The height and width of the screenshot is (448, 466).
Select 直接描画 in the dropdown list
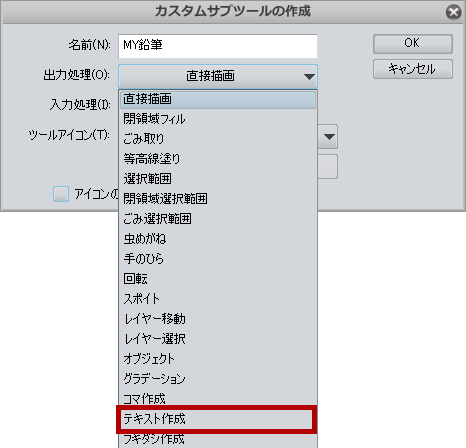218,99
